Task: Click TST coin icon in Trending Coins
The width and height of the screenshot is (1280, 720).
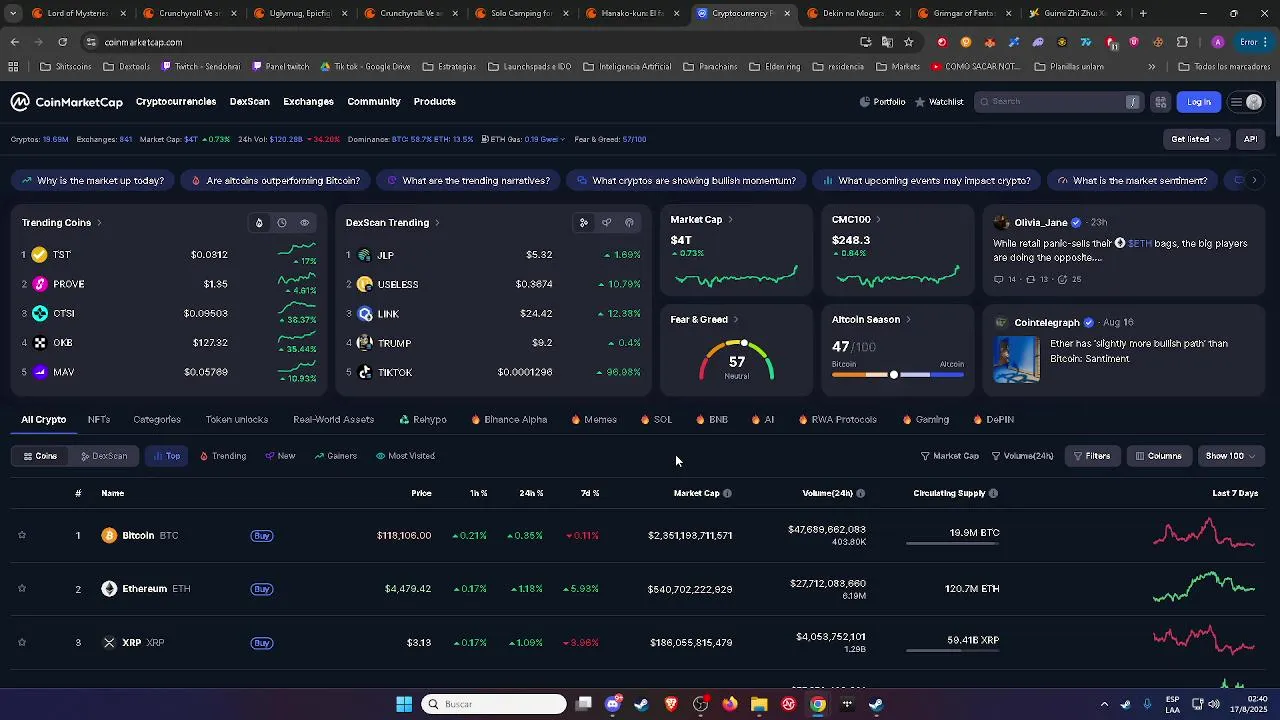Action: click(40, 255)
